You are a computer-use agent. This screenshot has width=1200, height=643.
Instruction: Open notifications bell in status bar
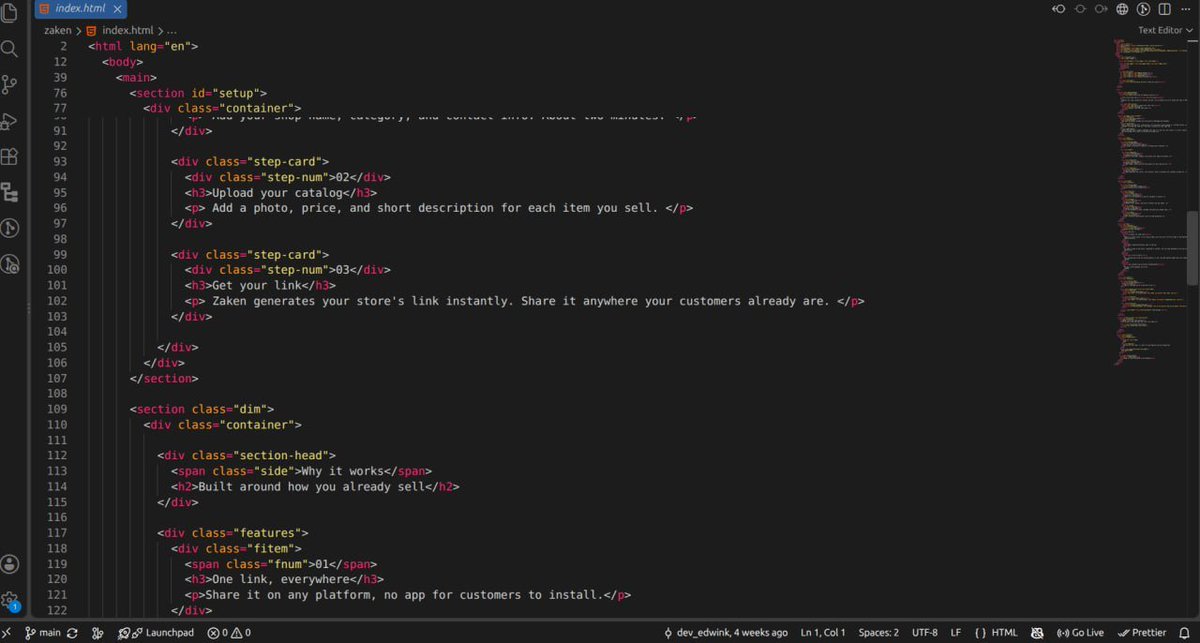[x=1184, y=633]
